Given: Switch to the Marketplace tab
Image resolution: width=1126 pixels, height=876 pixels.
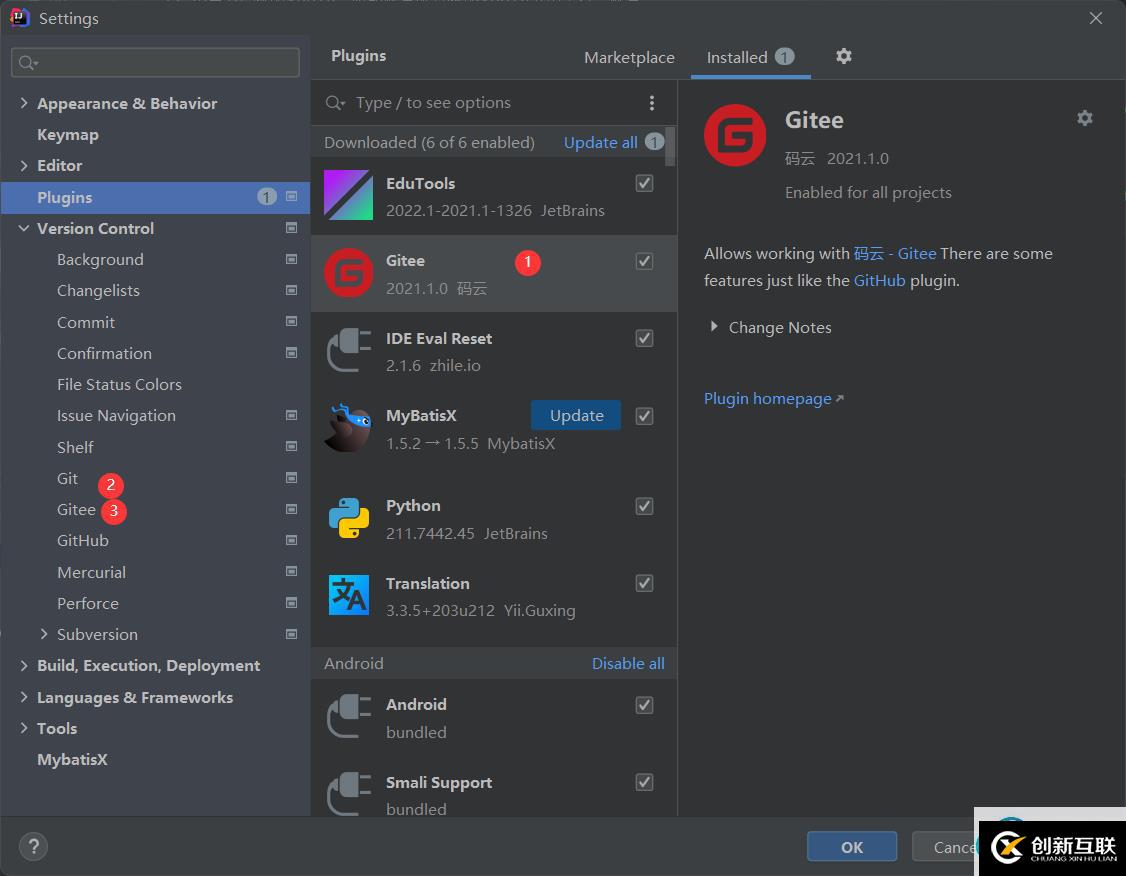Looking at the screenshot, I should click(629, 57).
